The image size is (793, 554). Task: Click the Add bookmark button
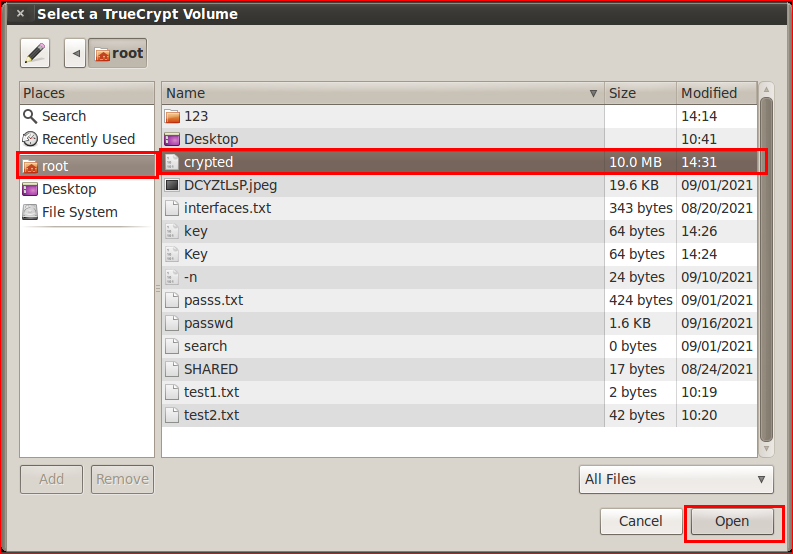pos(51,479)
